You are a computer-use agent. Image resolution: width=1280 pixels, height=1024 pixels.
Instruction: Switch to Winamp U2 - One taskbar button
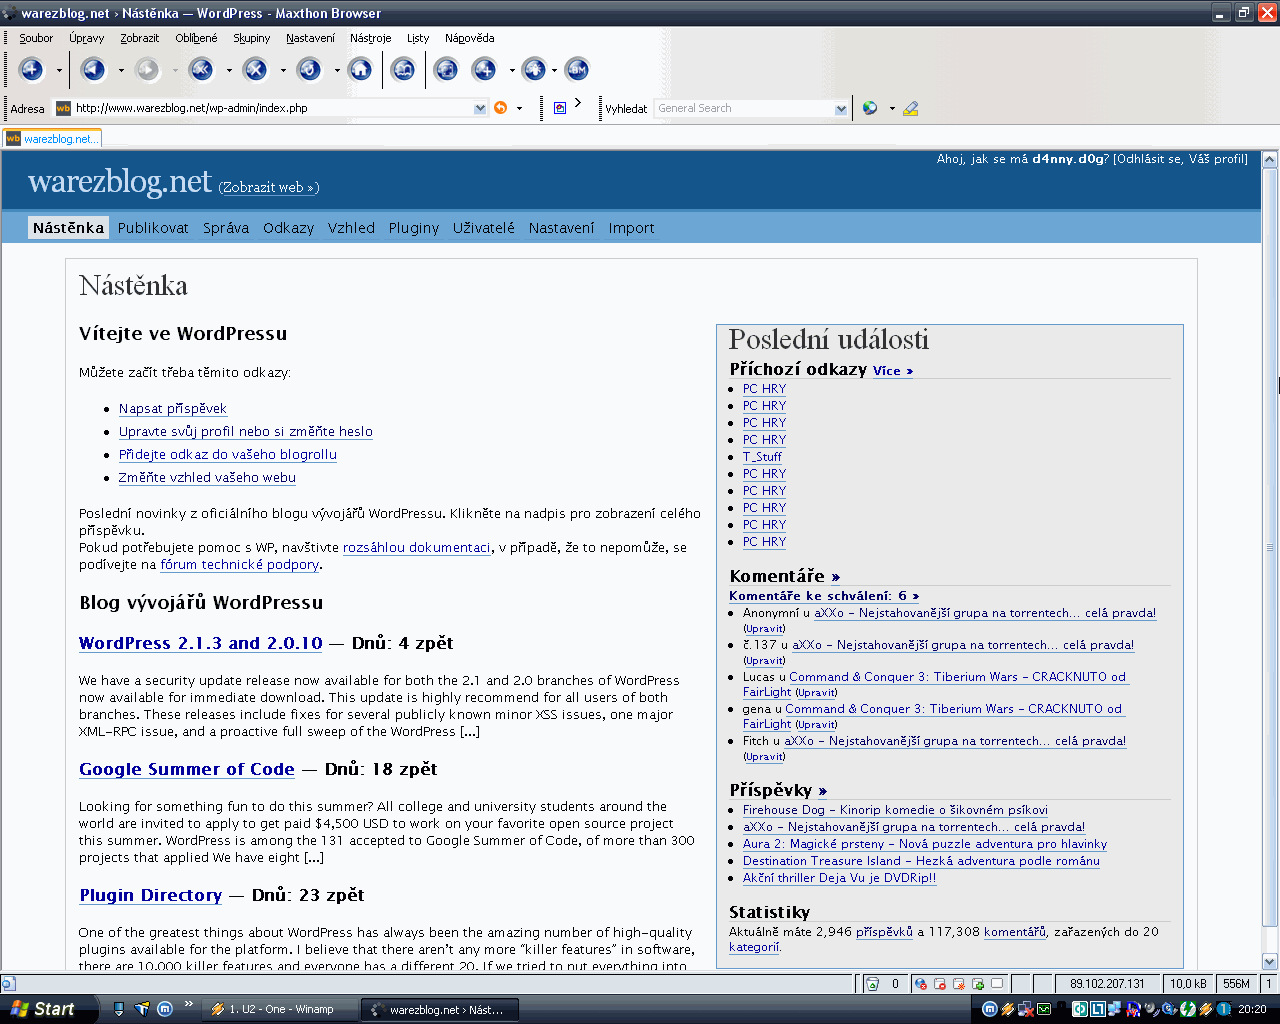click(280, 1009)
